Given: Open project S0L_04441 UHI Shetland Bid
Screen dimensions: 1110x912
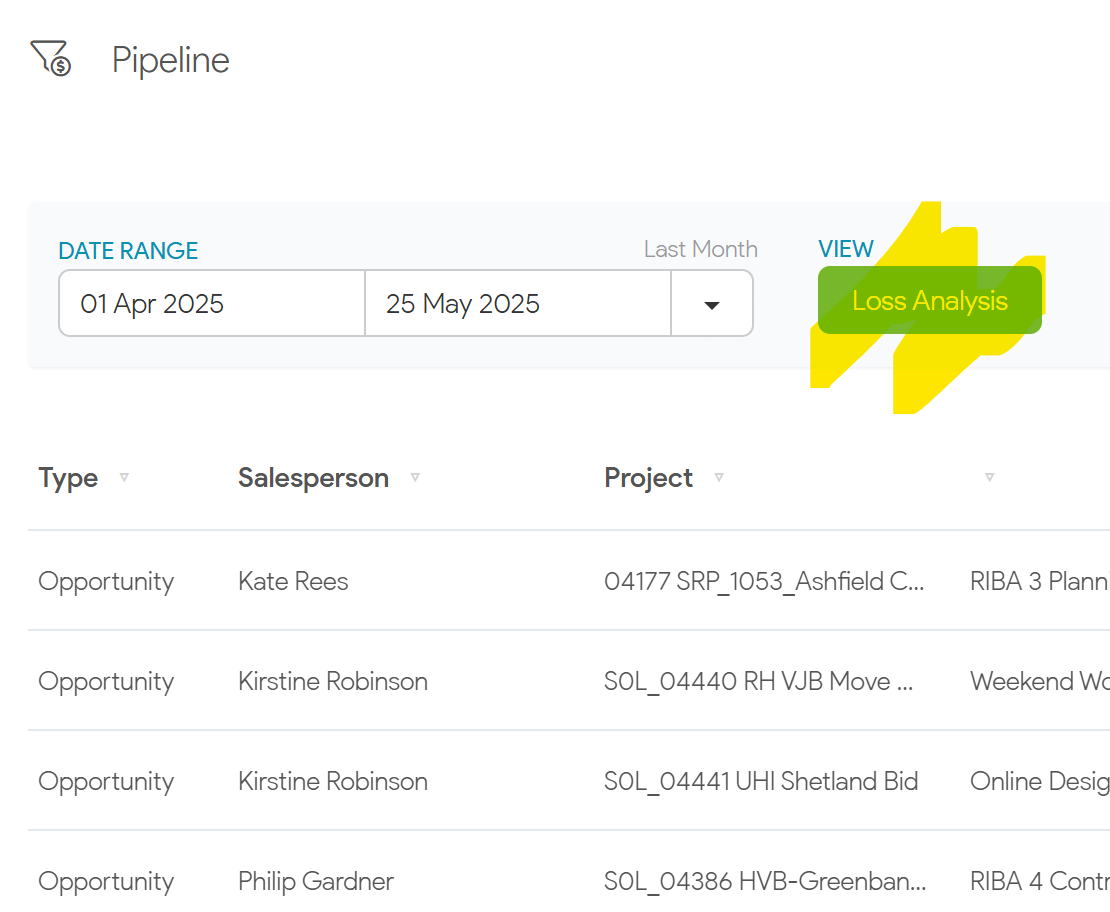Looking at the screenshot, I should click(x=761, y=781).
